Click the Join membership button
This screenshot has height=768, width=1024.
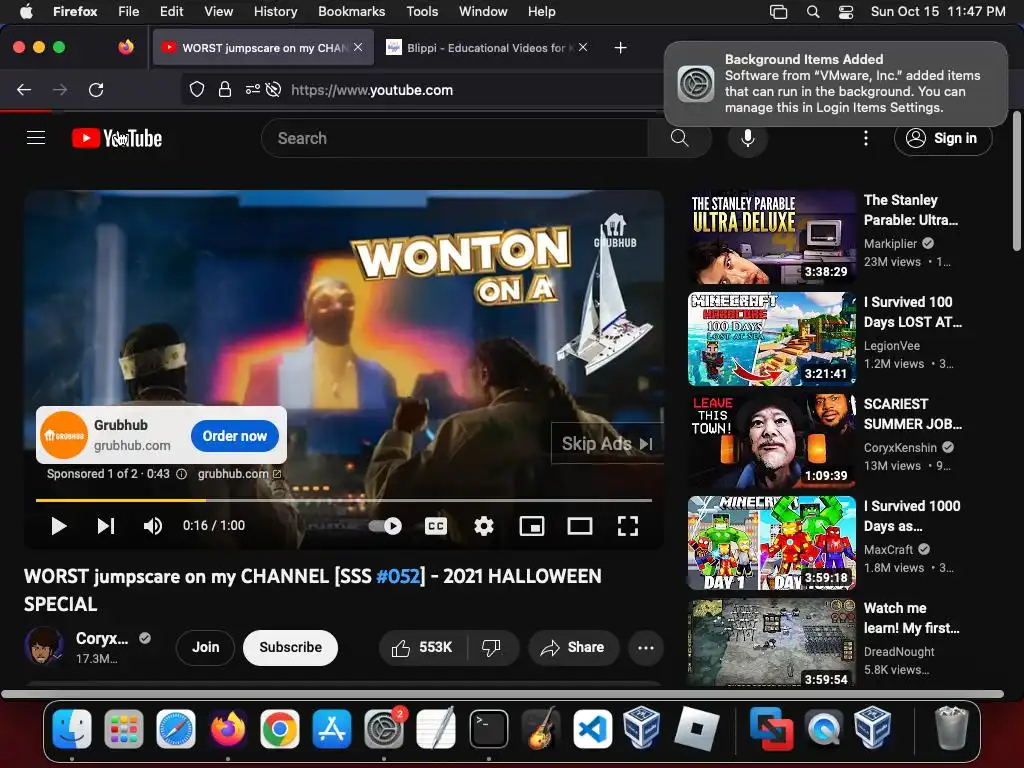tap(205, 647)
